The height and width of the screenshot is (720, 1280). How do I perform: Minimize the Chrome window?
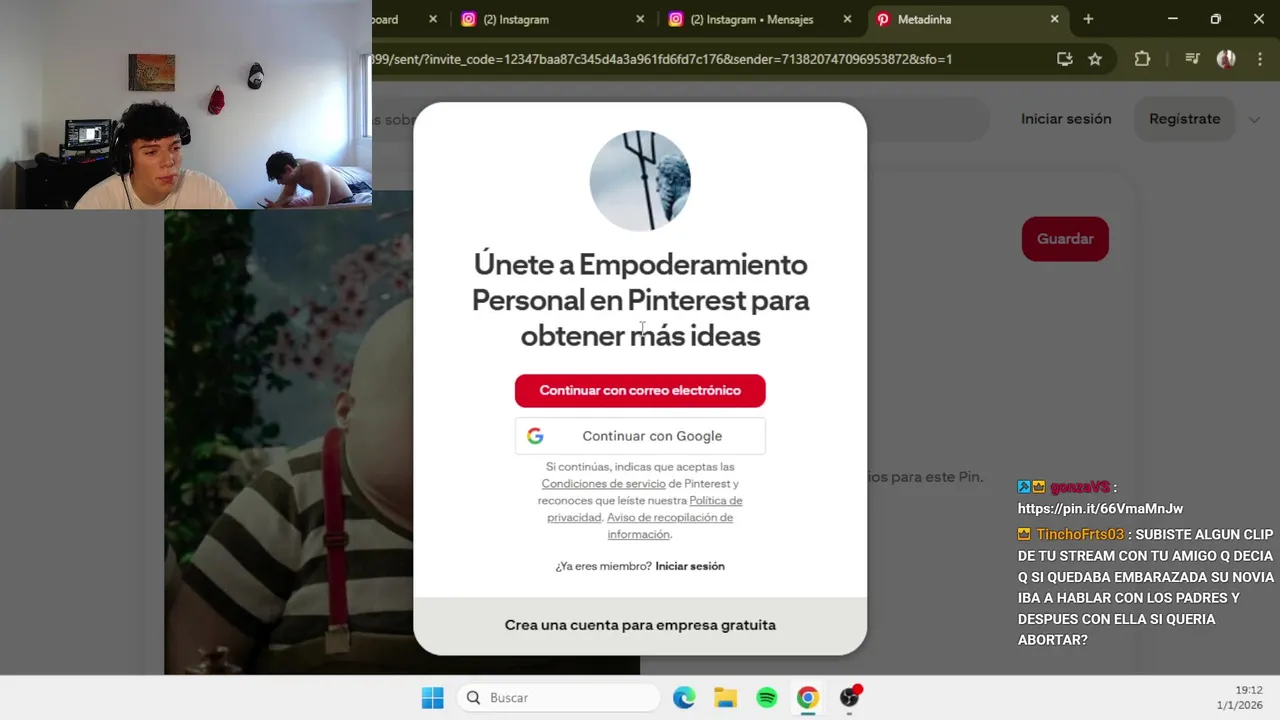tap(1172, 19)
